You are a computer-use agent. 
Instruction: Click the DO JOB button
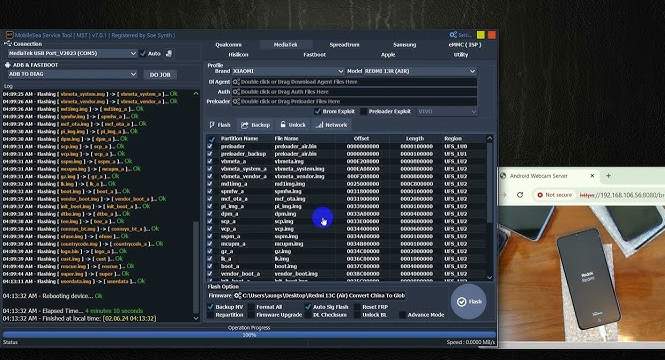click(x=160, y=75)
